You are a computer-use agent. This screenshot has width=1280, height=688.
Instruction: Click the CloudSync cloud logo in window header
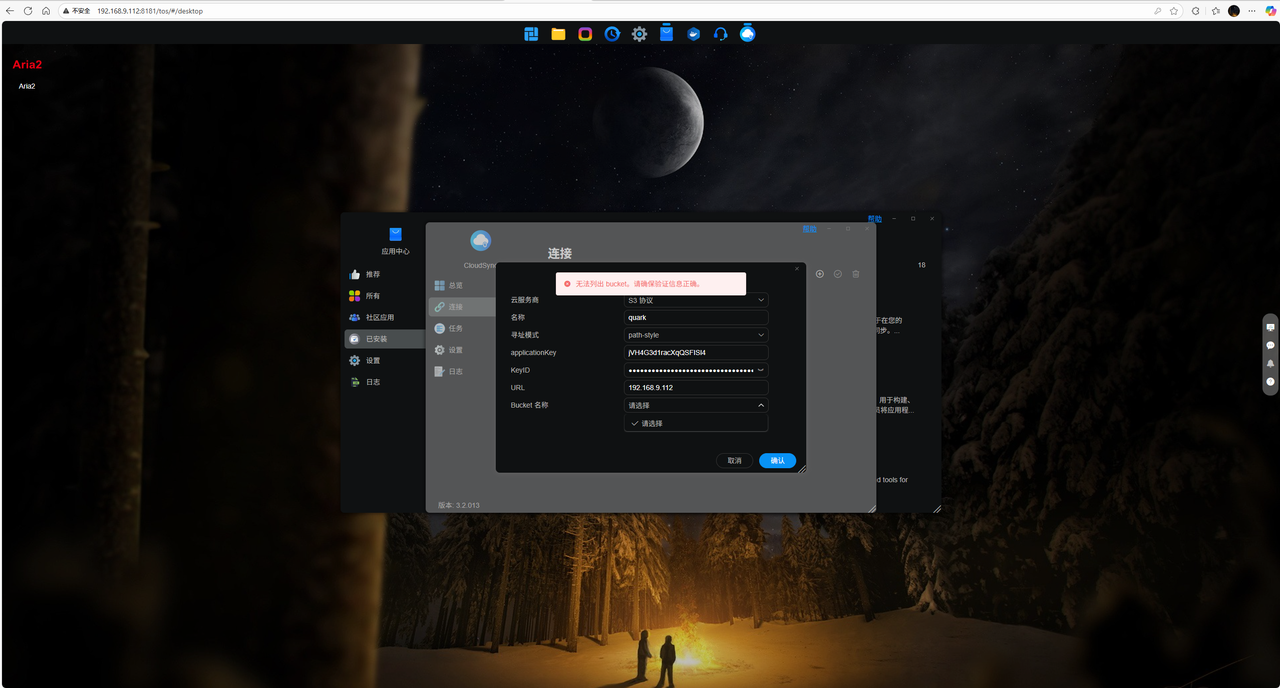tap(480, 241)
